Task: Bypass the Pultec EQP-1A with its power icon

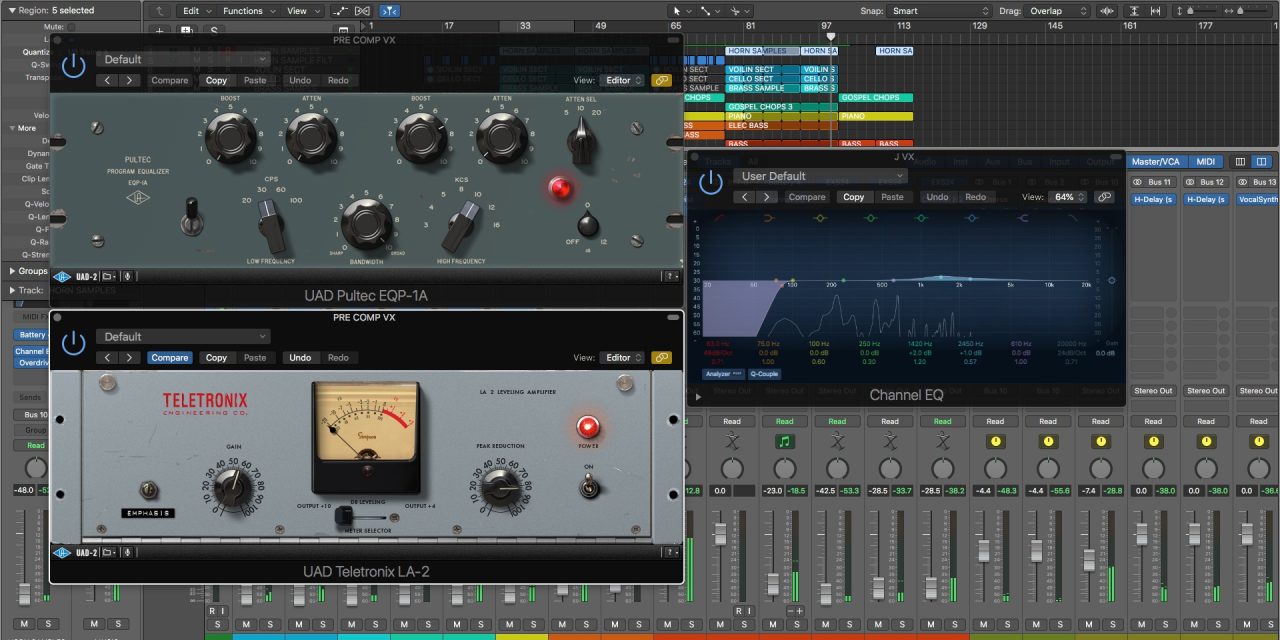Action: click(73, 66)
